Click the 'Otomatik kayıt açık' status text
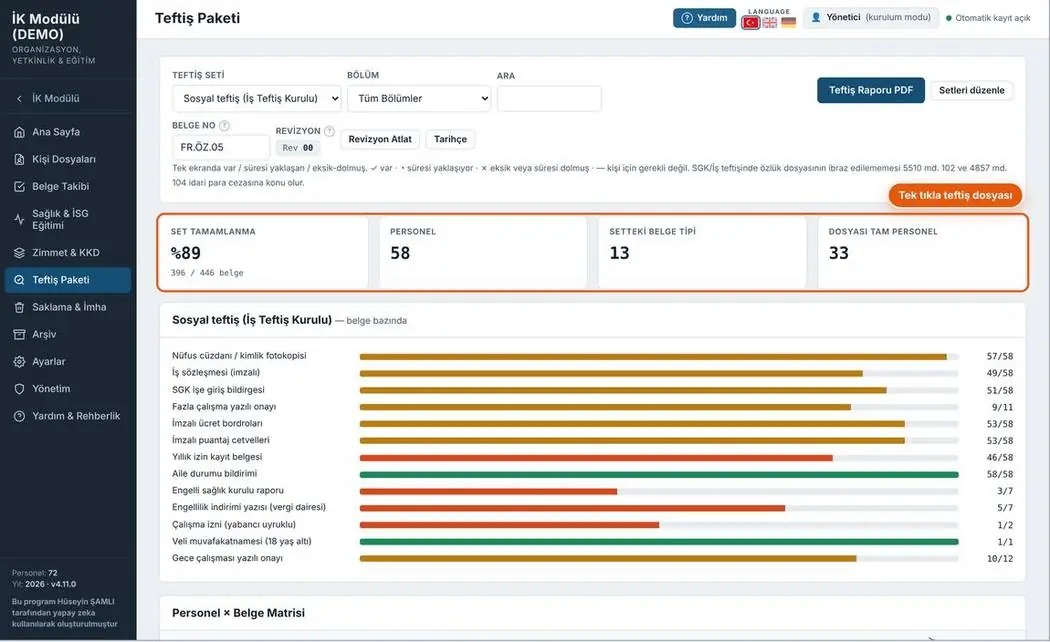This screenshot has width=1050, height=642. click(x=992, y=18)
